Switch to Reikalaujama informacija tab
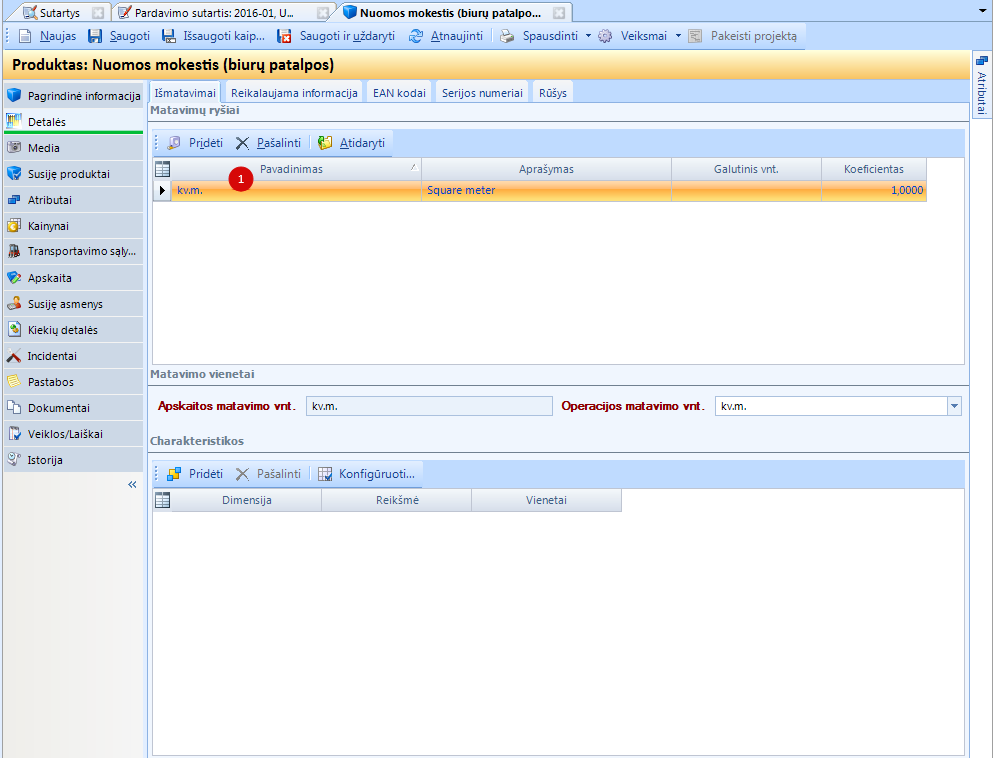This screenshot has height=758, width=993. pos(294,93)
